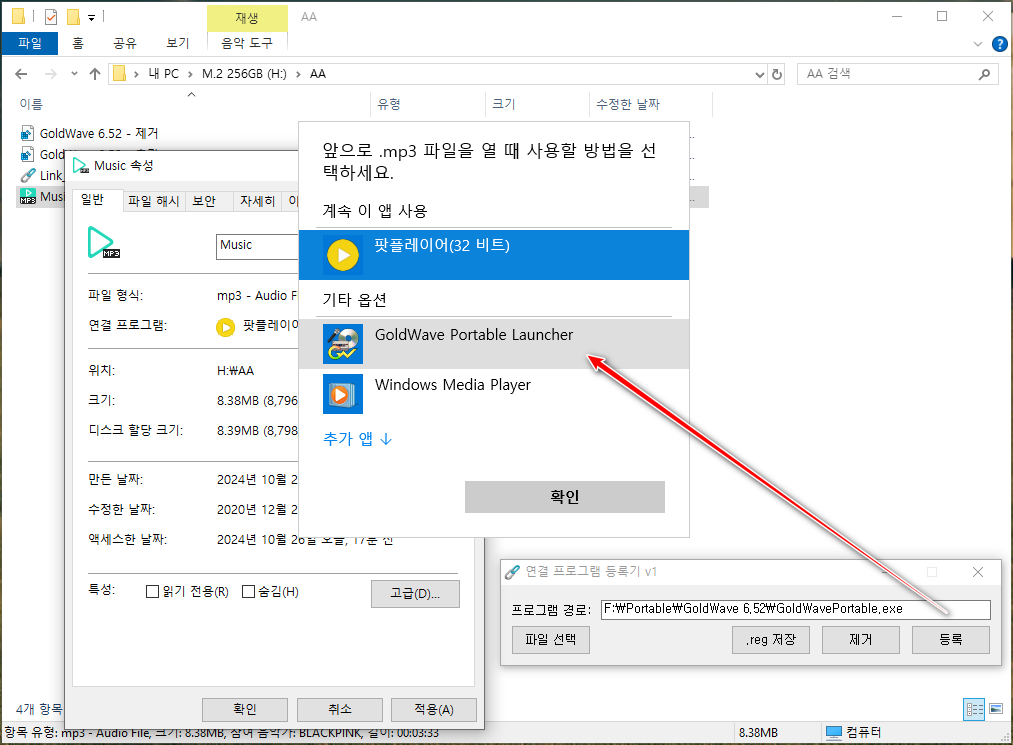Click MP3 file type icon in properties
This screenshot has width=1013, height=745.
(103, 243)
